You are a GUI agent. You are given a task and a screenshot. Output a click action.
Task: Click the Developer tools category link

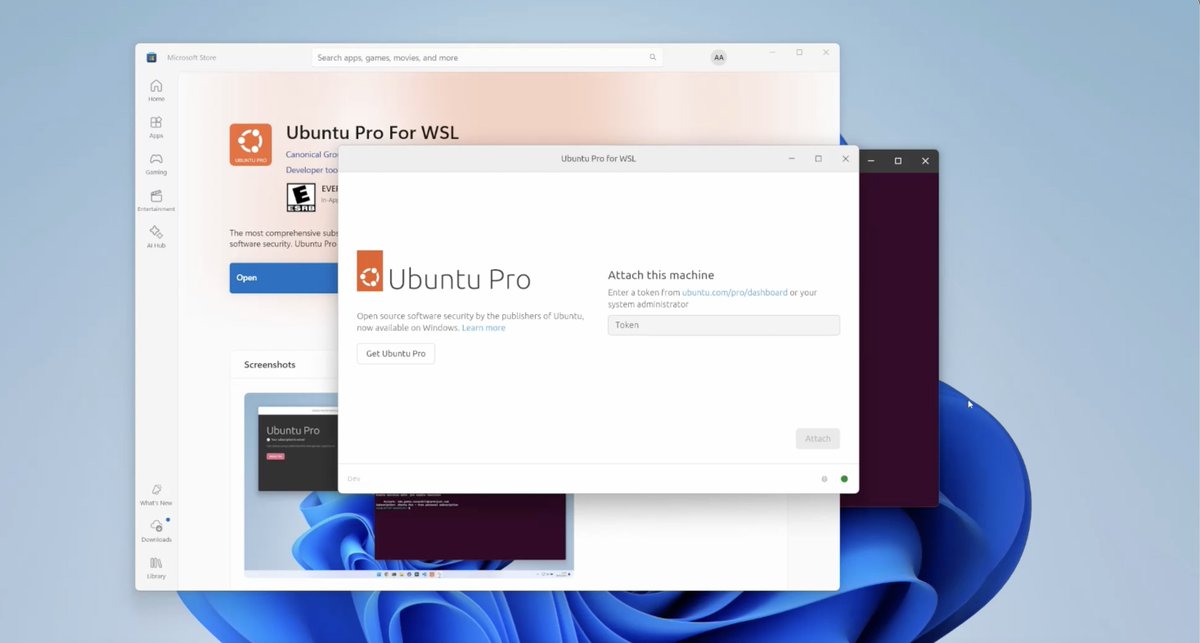click(x=312, y=170)
